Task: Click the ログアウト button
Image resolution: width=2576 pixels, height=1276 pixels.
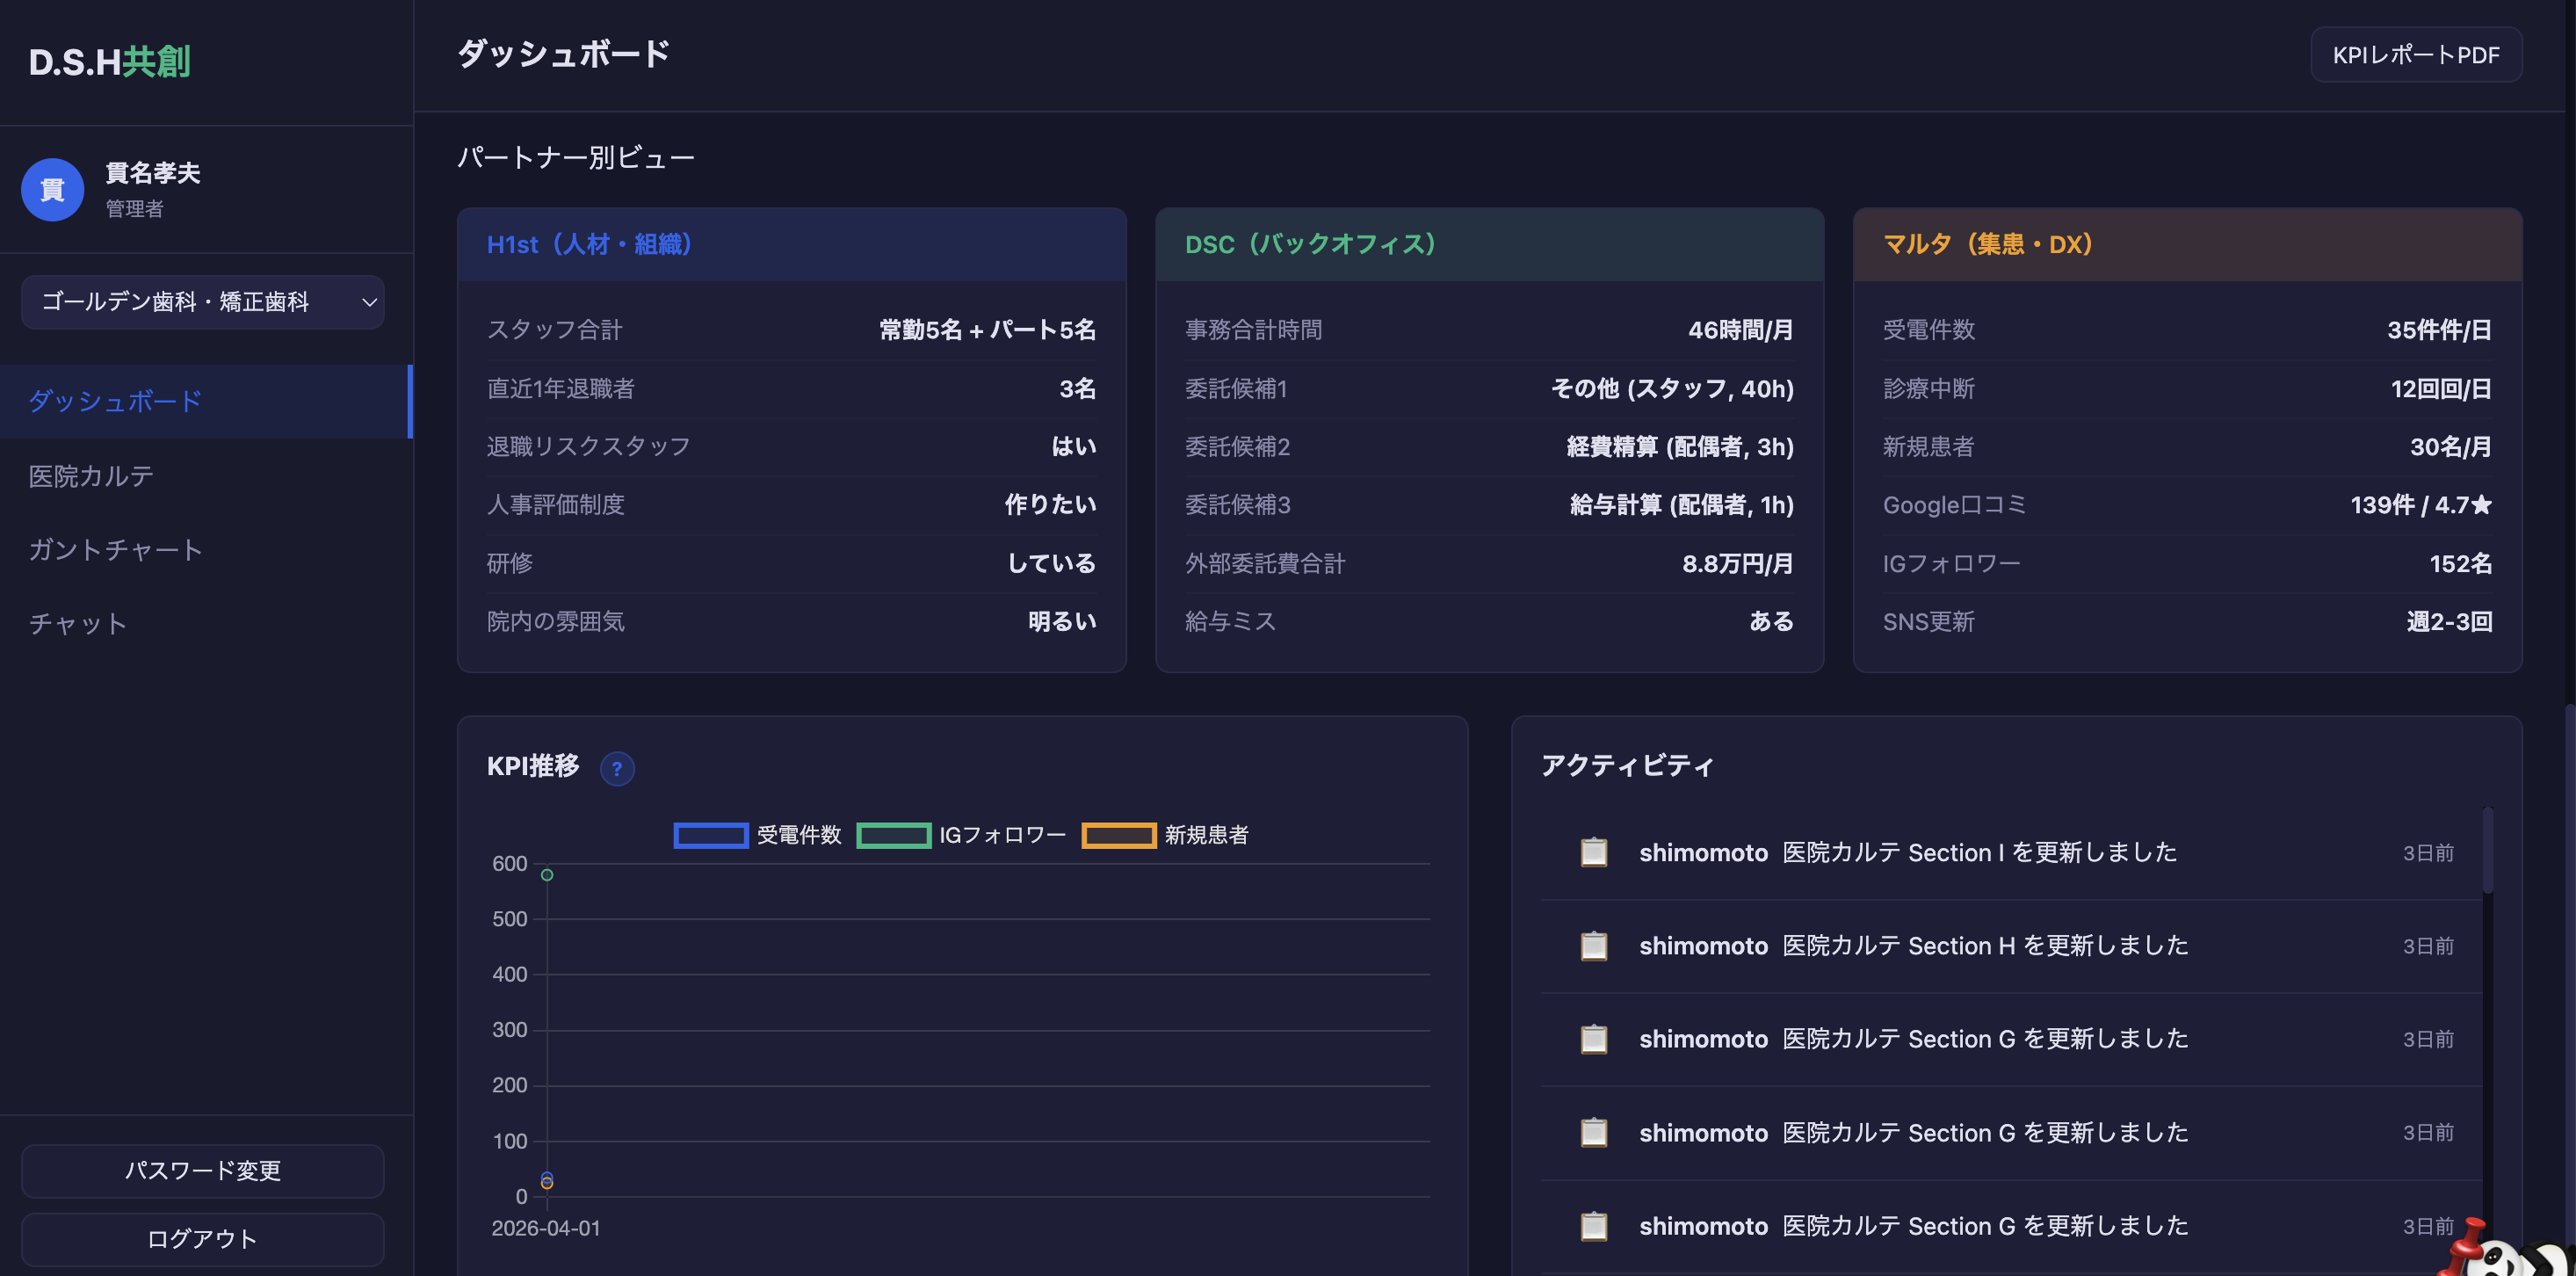Action: [x=203, y=1239]
